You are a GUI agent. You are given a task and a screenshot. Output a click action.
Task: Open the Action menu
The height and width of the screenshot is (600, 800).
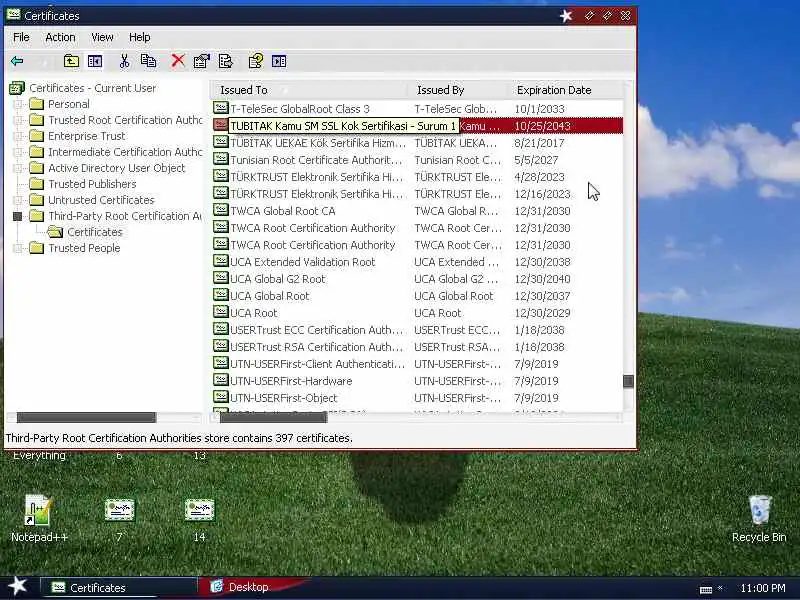pyautogui.click(x=60, y=37)
